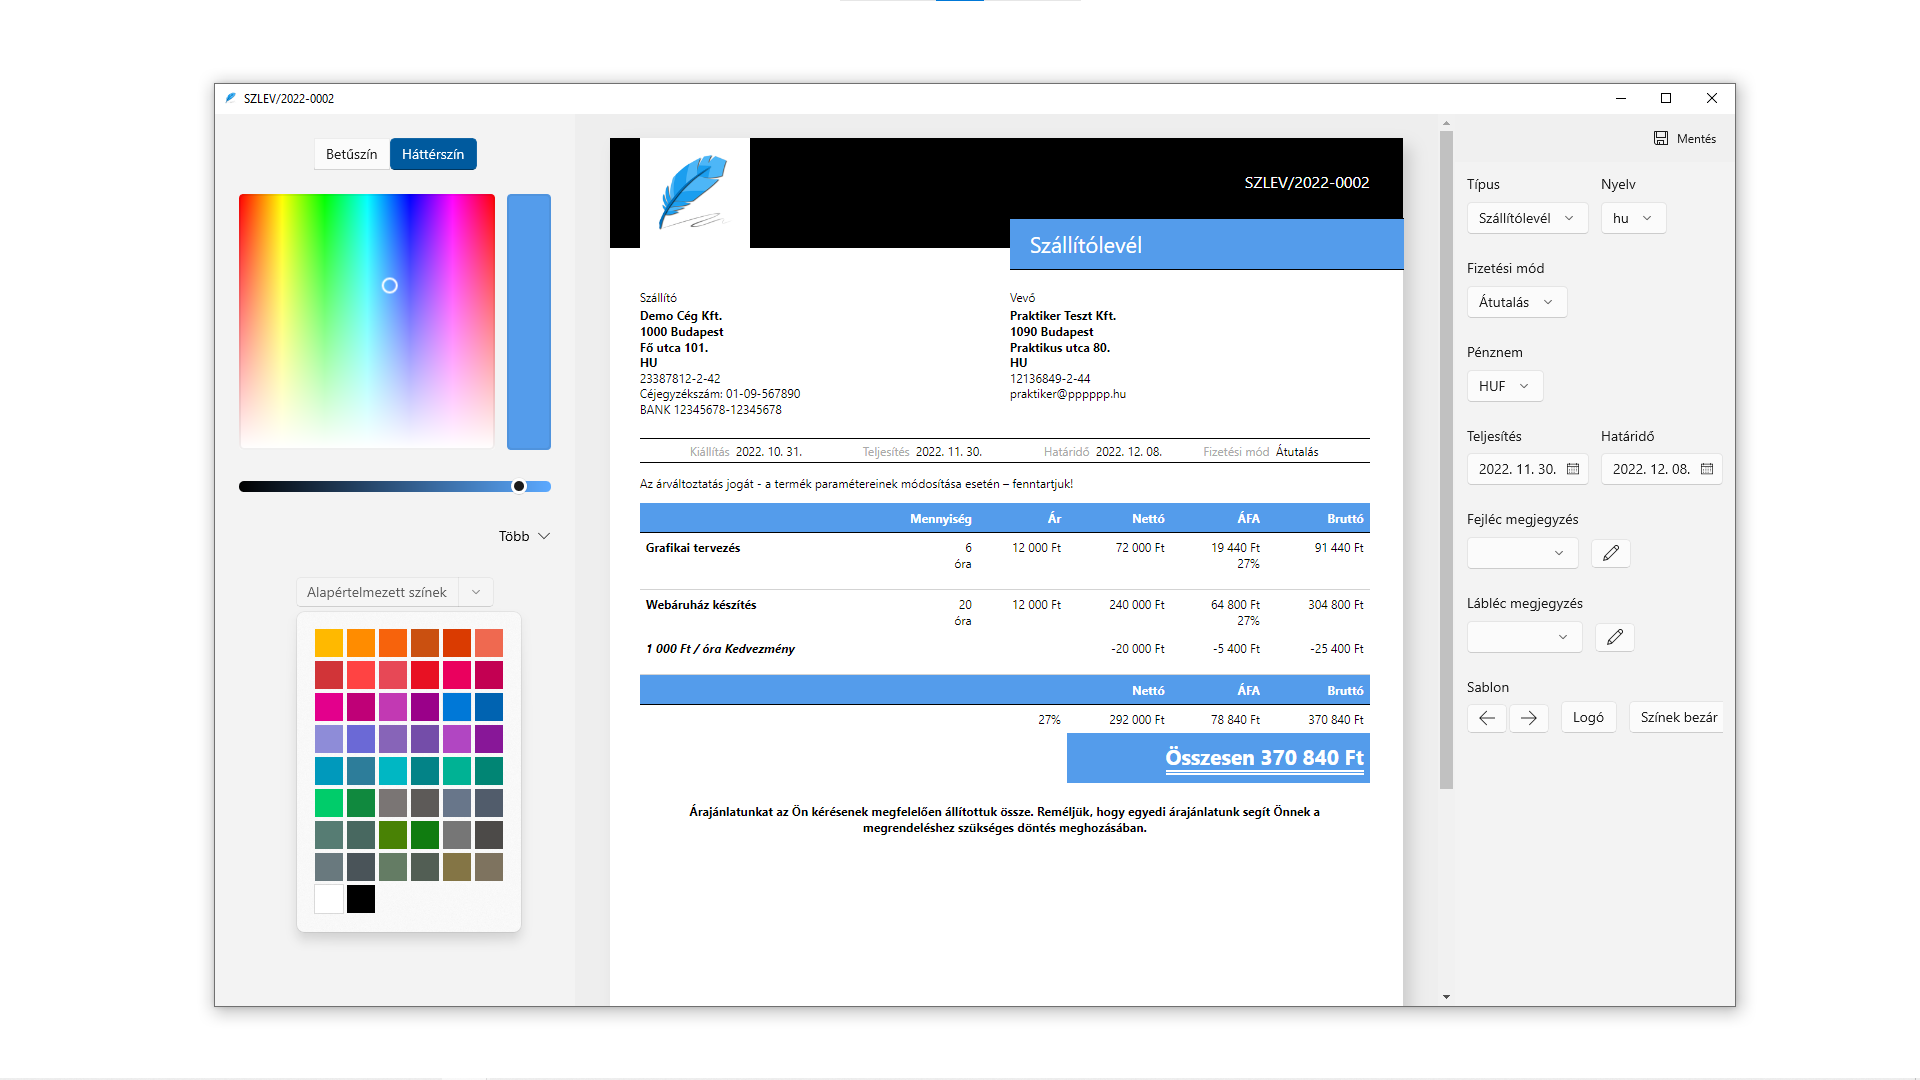1920x1080 pixels.
Task: Click the Logó button
Action: click(1589, 717)
